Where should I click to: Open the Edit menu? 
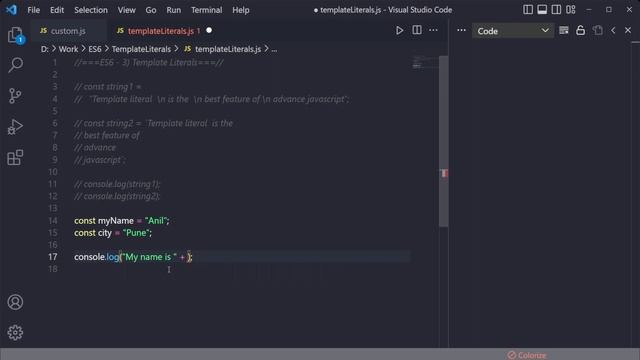click(x=57, y=10)
